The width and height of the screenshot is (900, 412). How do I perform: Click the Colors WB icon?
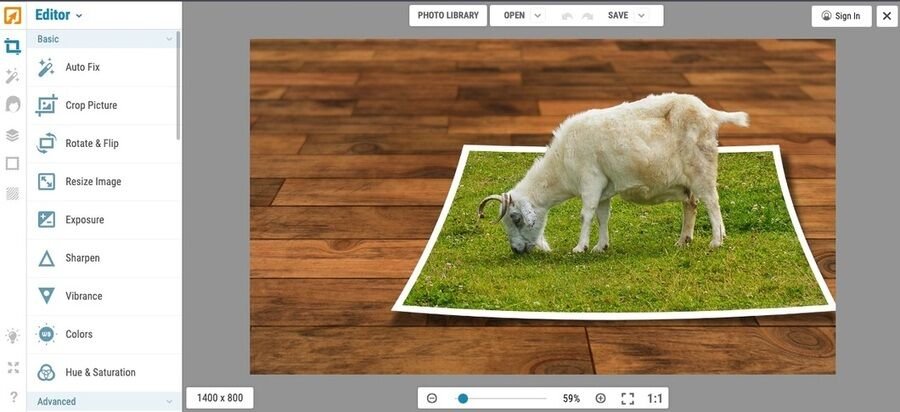click(x=46, y=334)
